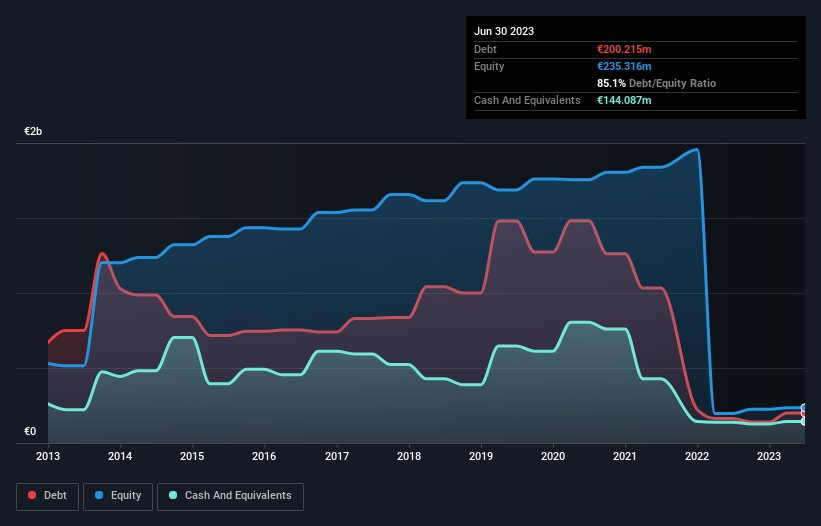Toggle the Cash And Equivalents legend button
Screen dimensions: 821x526
[x=230, y=496]
